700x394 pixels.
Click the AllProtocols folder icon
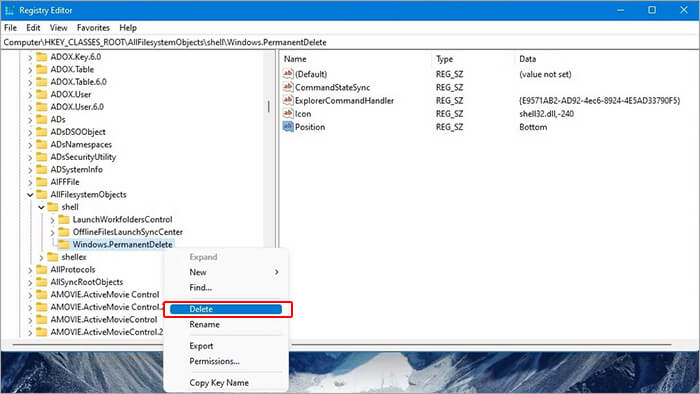tap(42, 269)
